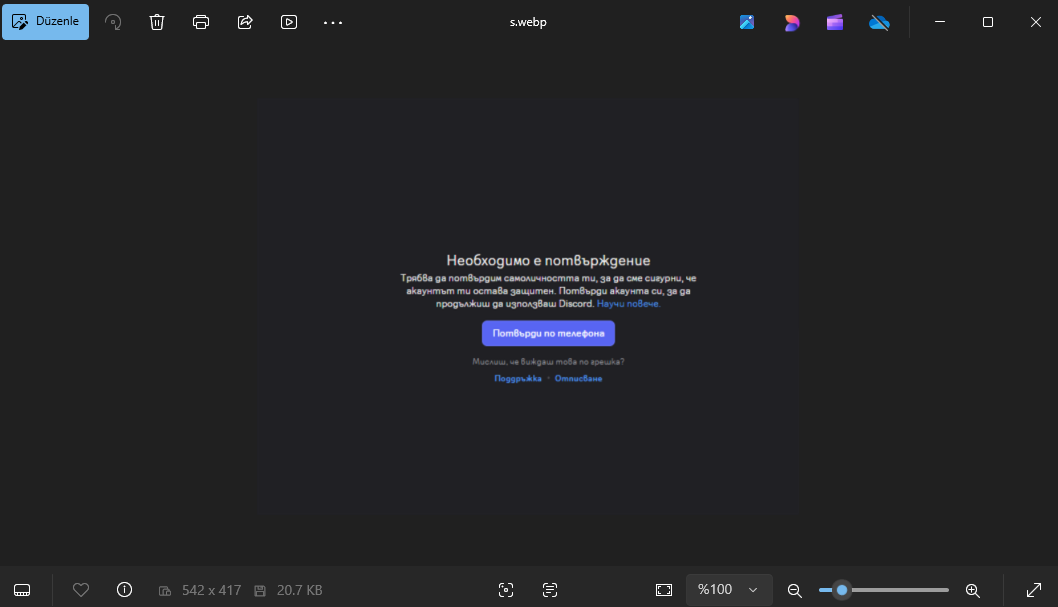Adjust the zoom slider handle
1058x607 pixels.
pos(842,590)
